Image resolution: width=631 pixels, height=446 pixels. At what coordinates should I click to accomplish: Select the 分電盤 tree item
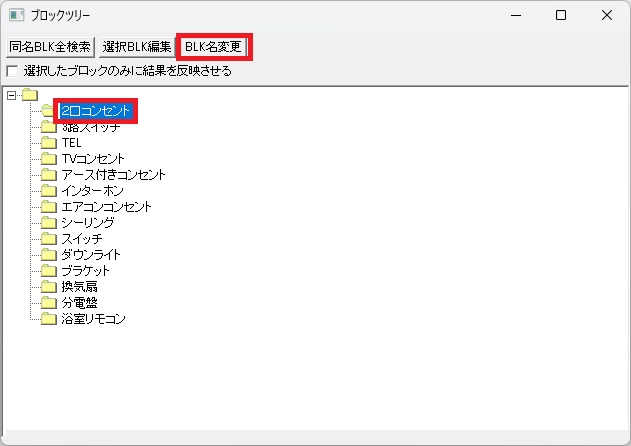point(79,303)
